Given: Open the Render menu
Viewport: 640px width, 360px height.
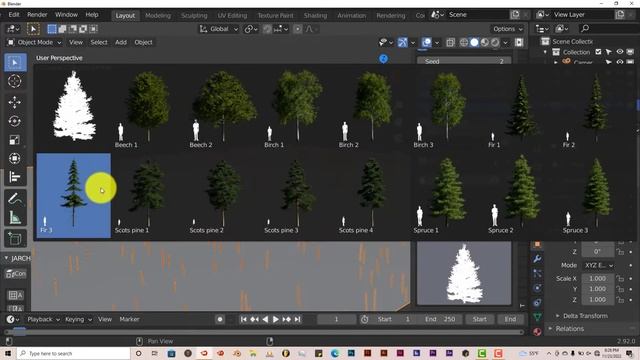Looking at the screenshot, I should pos(37,15).
